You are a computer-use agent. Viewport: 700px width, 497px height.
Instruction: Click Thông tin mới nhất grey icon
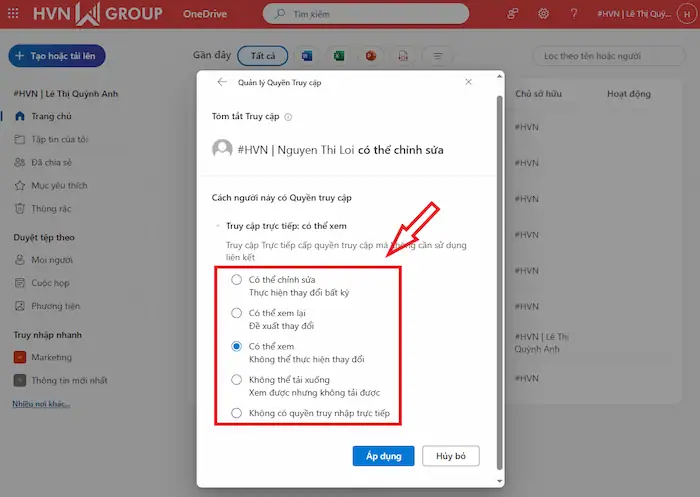point(20,380)
